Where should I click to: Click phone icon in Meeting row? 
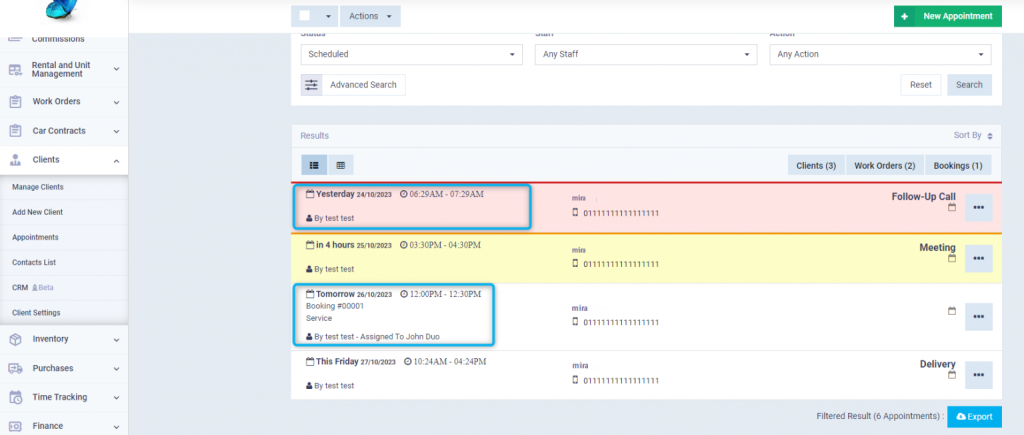[575, 263]
